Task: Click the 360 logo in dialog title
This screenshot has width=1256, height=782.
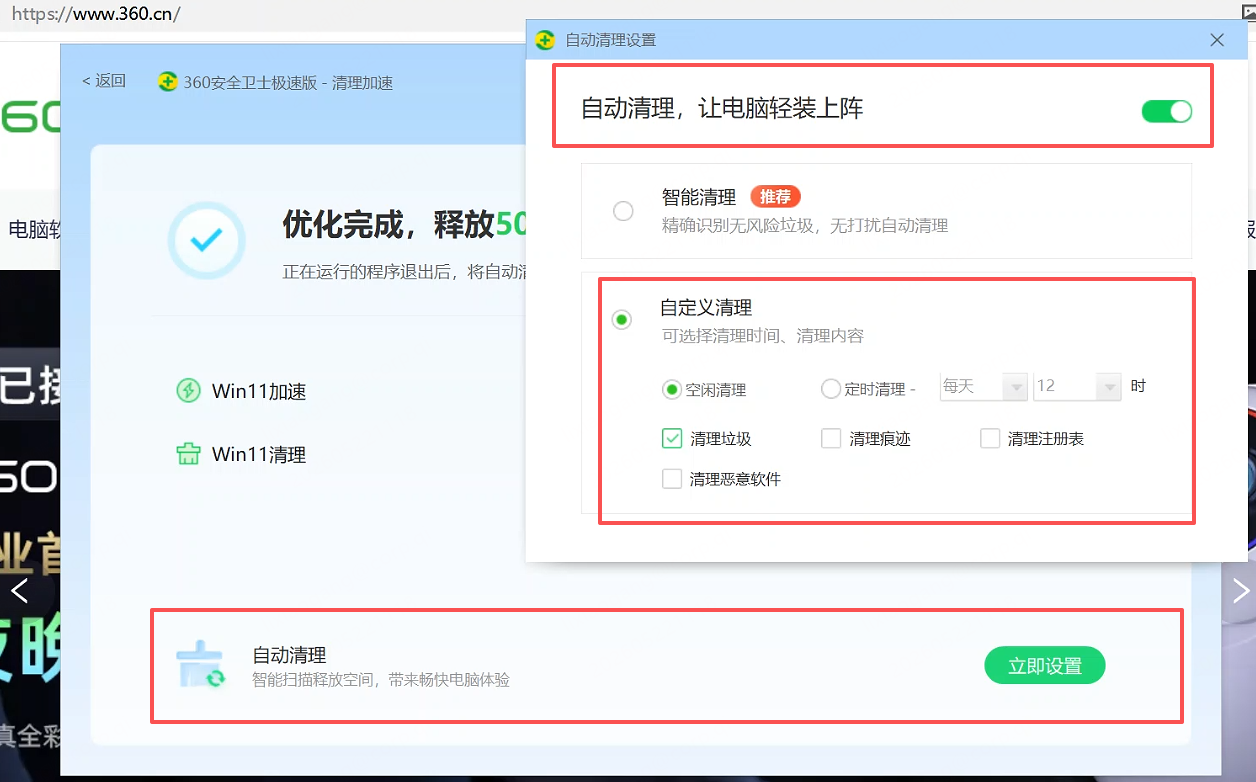Action: (x=545, y=40)
